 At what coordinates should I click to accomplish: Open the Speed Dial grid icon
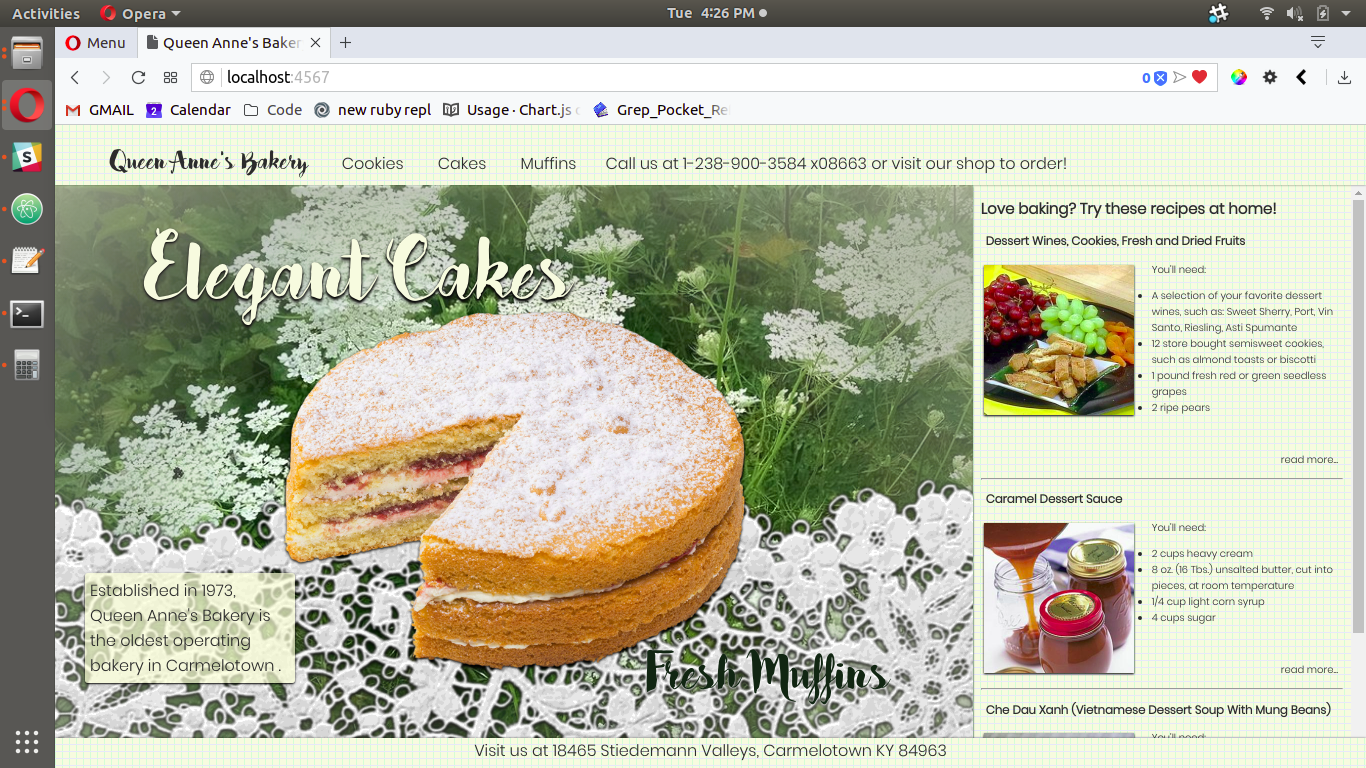170,77
